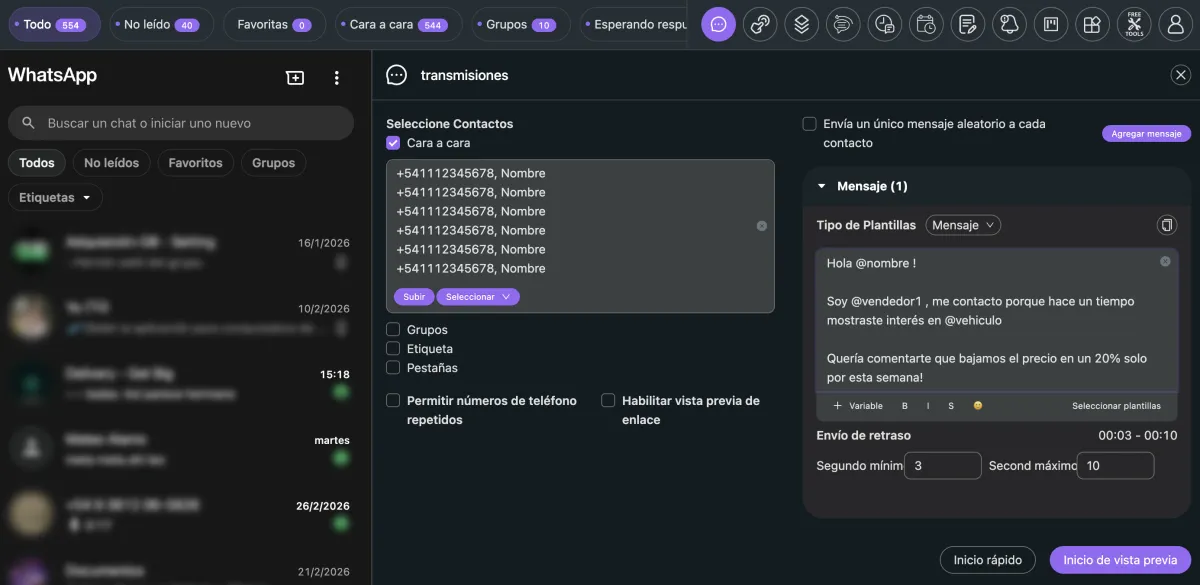Select the Todo 554 tab
The width and height of the screenshot is (1200, 585).
point(54,24)
